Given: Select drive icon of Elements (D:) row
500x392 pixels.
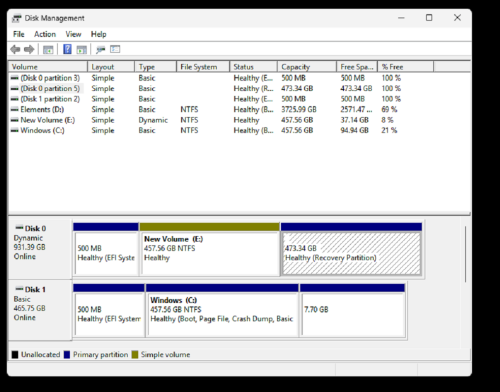Looking at the screenshot, I should (x=14, y=109).
